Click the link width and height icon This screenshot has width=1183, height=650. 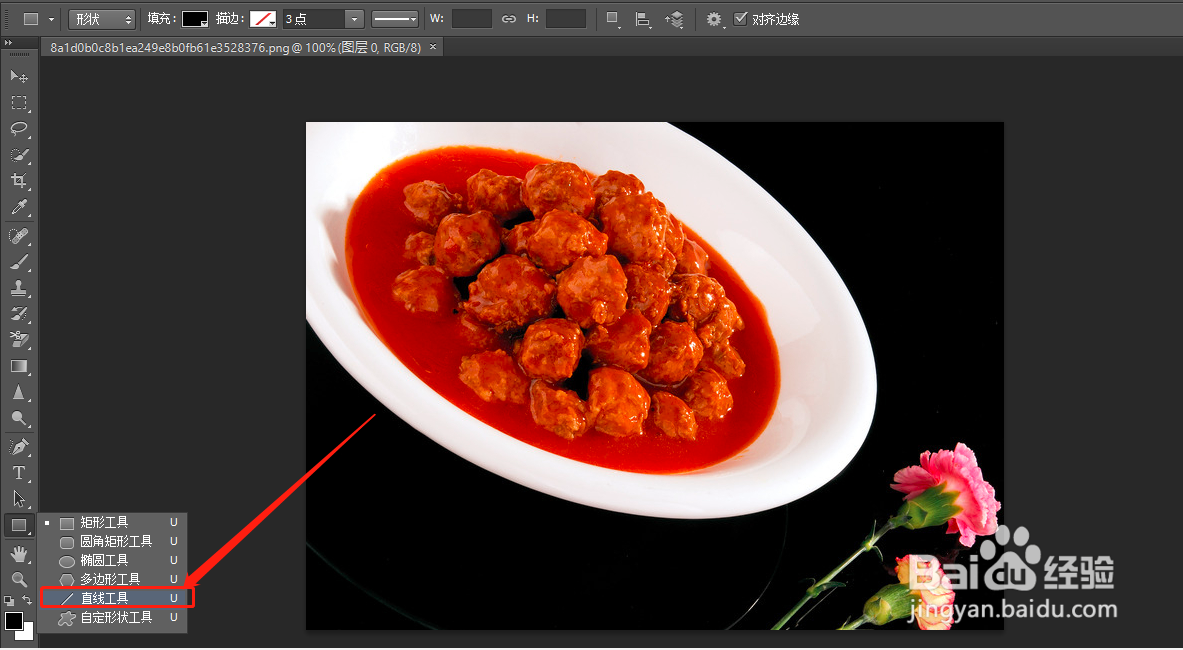(x=509, y=19)
